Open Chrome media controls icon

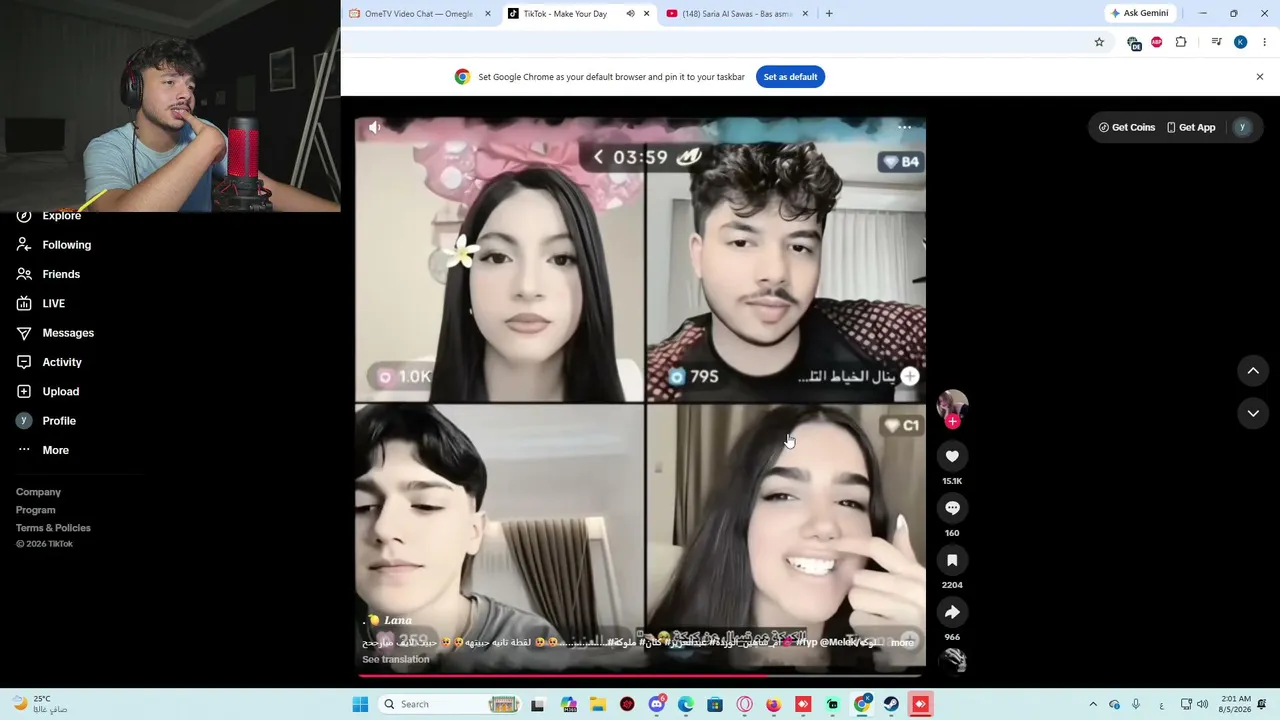[1216, 42]
